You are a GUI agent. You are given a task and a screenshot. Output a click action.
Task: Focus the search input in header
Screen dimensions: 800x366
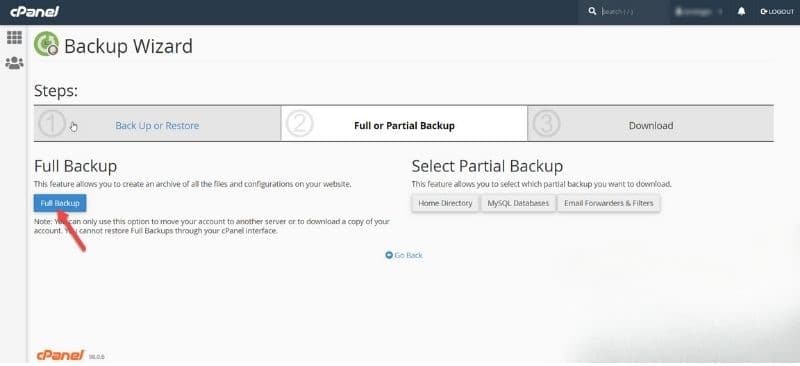point(633,11)
